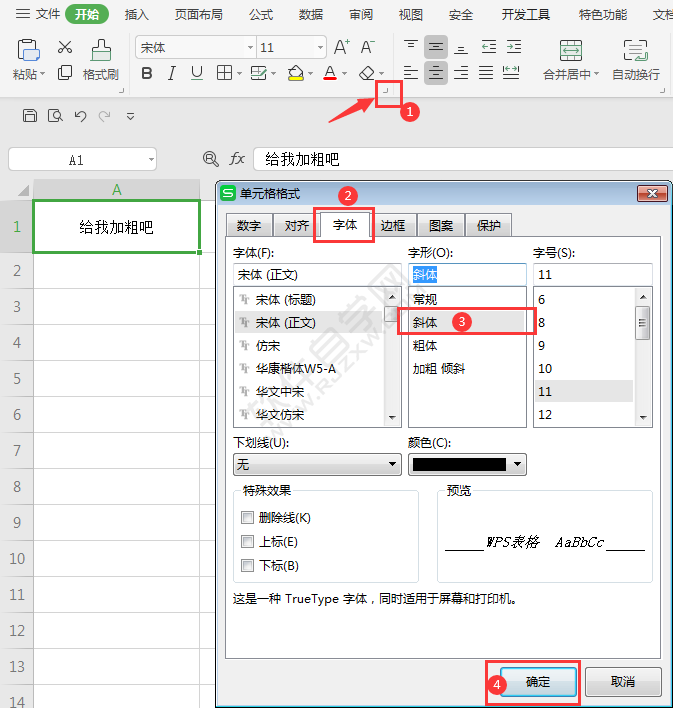Viewport: 673px width, 708px height.
Task: Click the 确定 OK button
Action: pyautogui.click(x=538, y=682)
